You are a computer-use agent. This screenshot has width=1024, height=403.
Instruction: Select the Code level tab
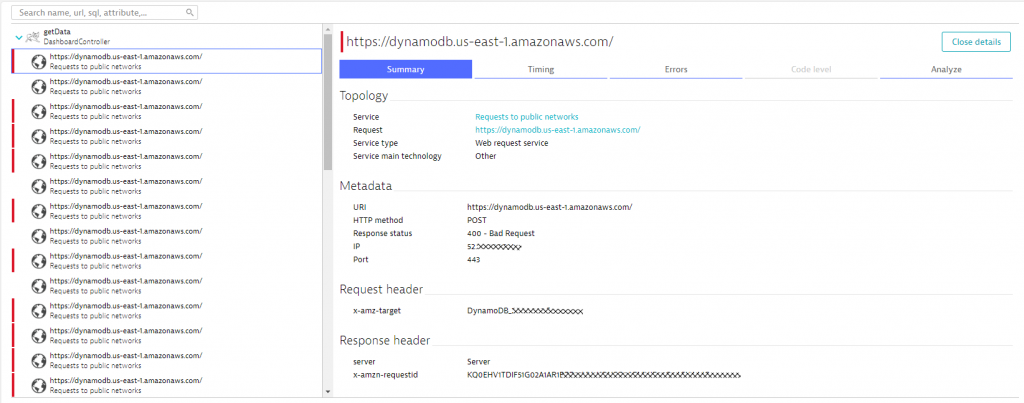tap(811, 69)
